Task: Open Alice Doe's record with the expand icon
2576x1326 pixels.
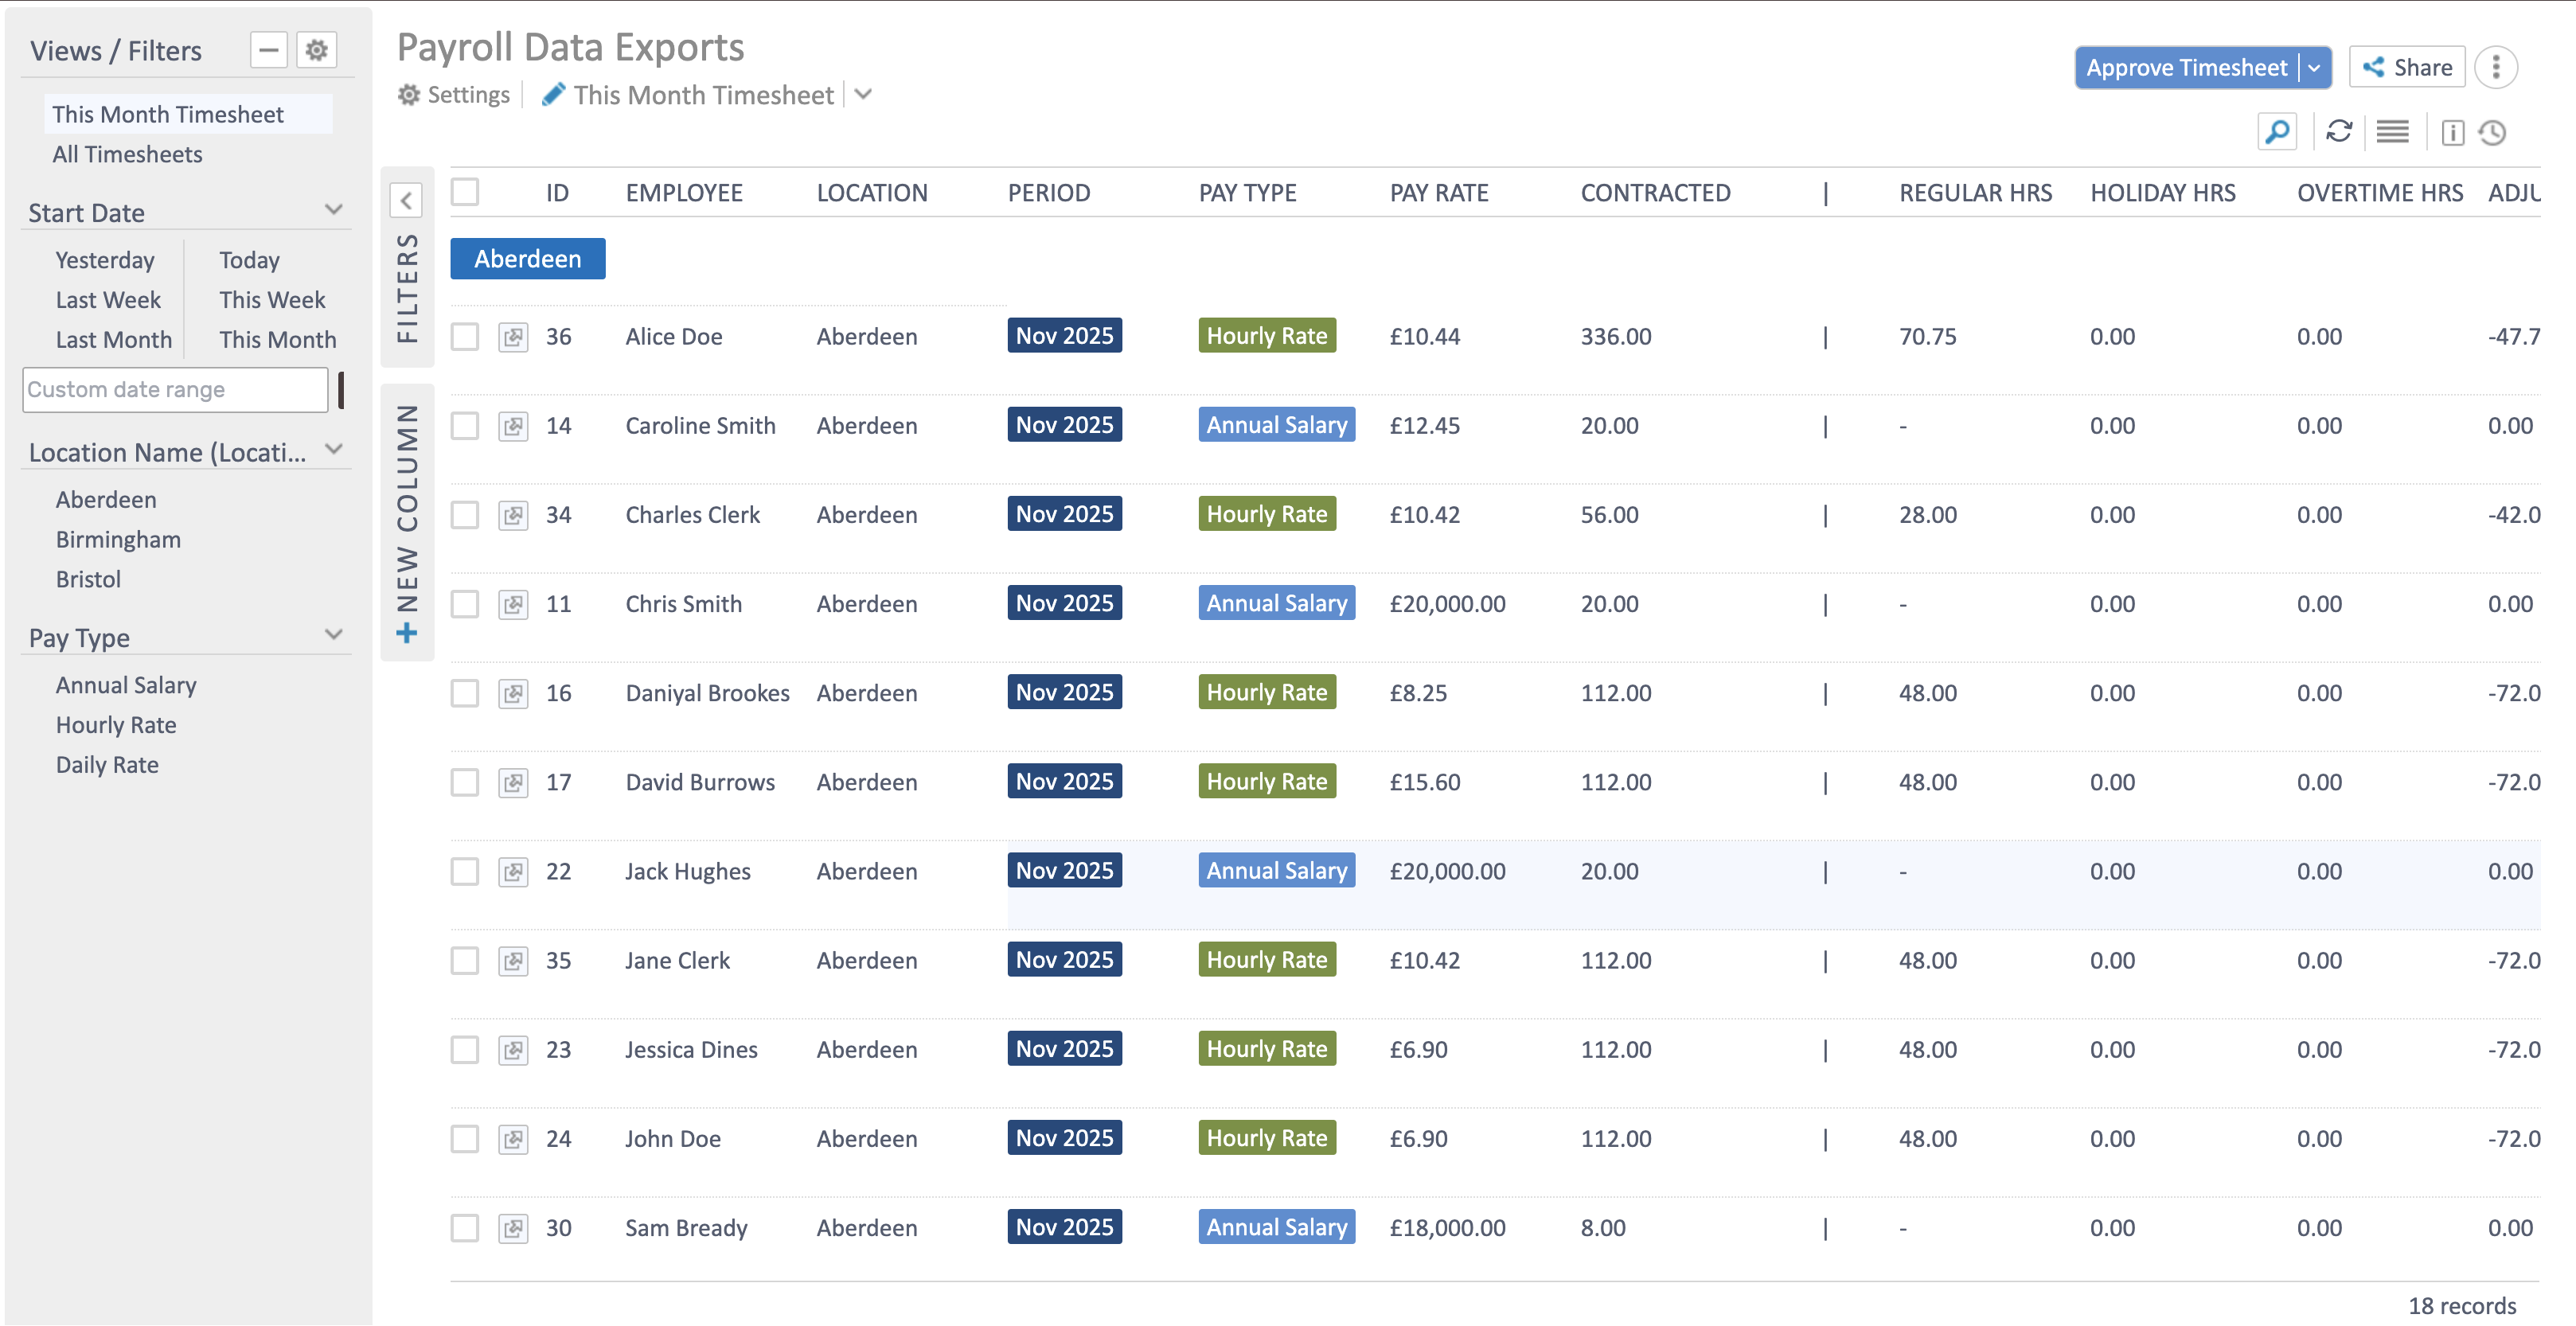Action: (514, 337)
